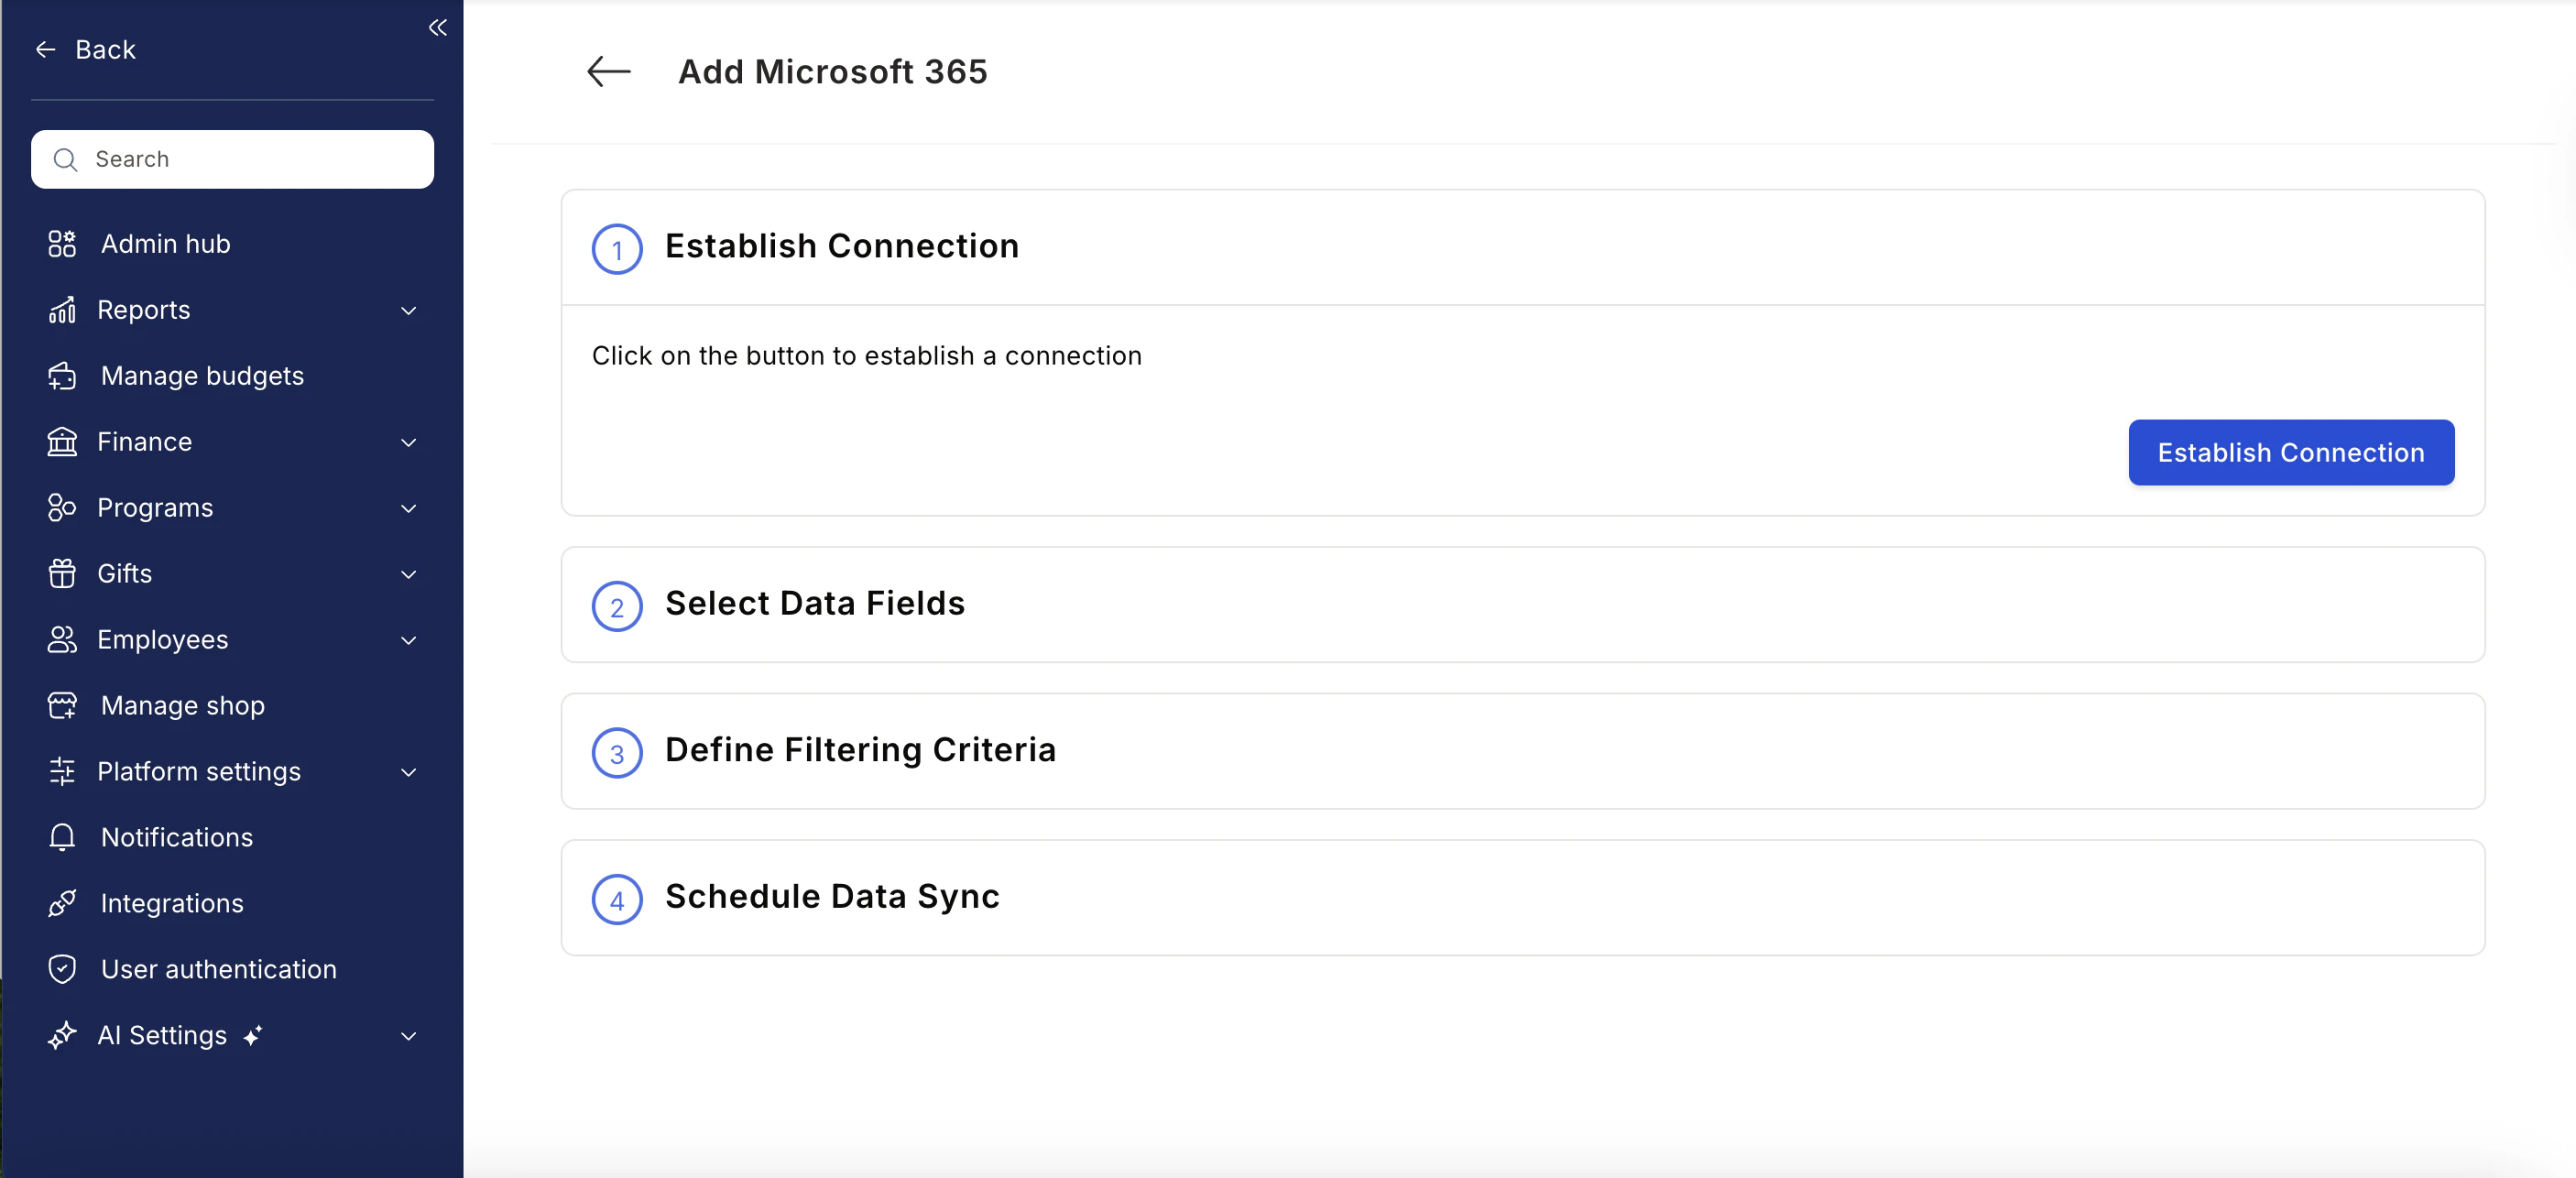2576x1178 pixels.
Task: Expand the Schedule Data Sync step
Action: (x=1522, y=897)
